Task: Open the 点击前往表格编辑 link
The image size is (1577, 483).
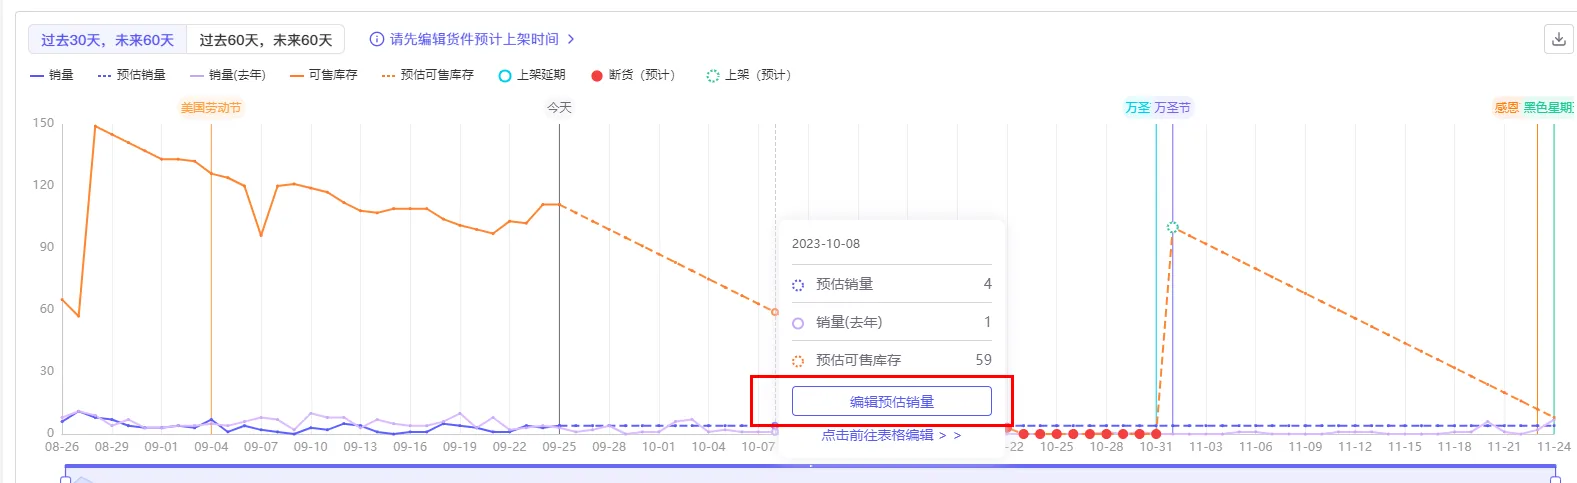Action: pyautogui.click(x=891, y=435)
